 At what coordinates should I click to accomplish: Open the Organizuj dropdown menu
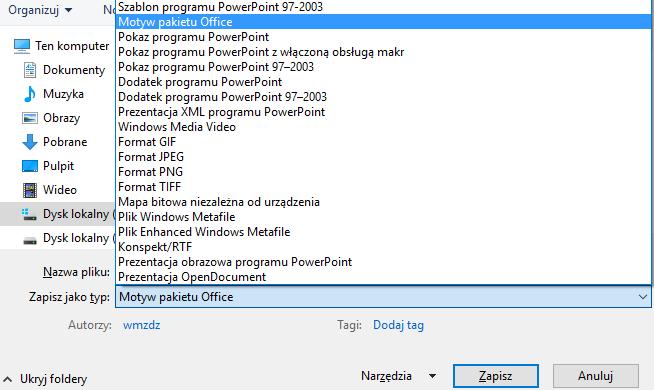point(40,10)
